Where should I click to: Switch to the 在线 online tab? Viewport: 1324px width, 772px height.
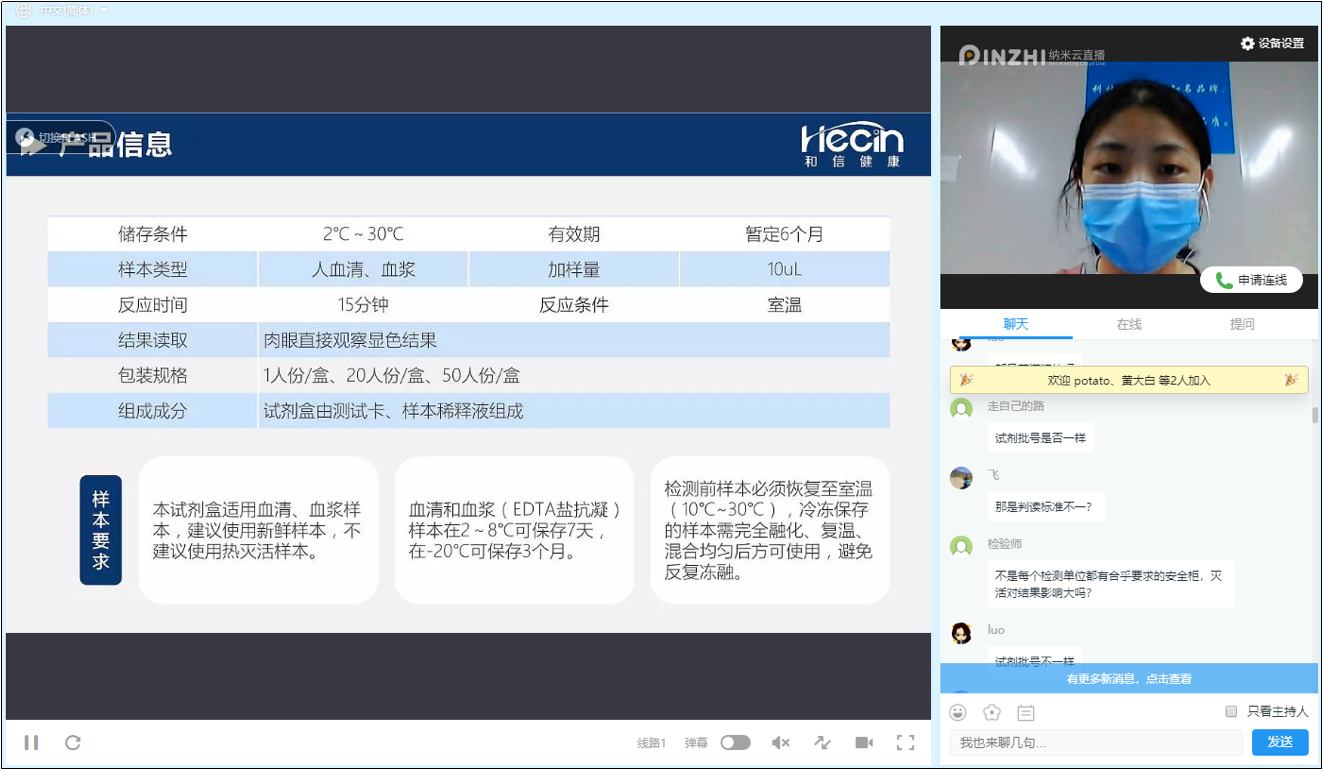[1129, 324]
